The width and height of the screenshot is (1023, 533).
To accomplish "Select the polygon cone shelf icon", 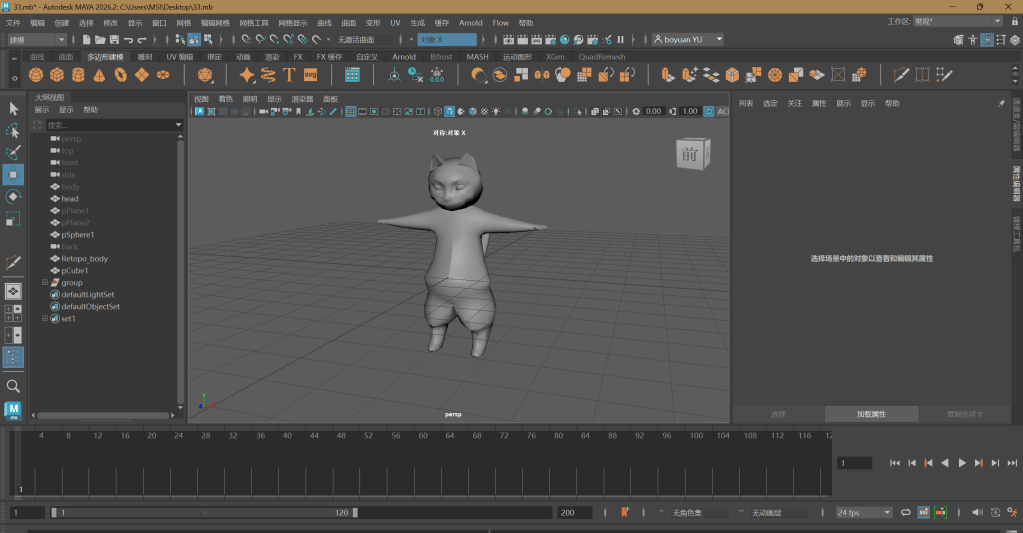I will click(x=99, y=75).
